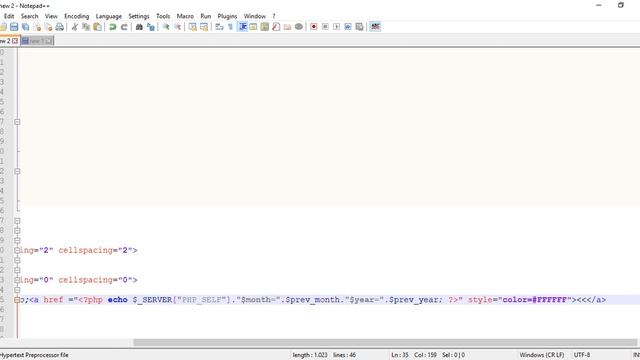Click the echo keyword in code

[118, 300]
